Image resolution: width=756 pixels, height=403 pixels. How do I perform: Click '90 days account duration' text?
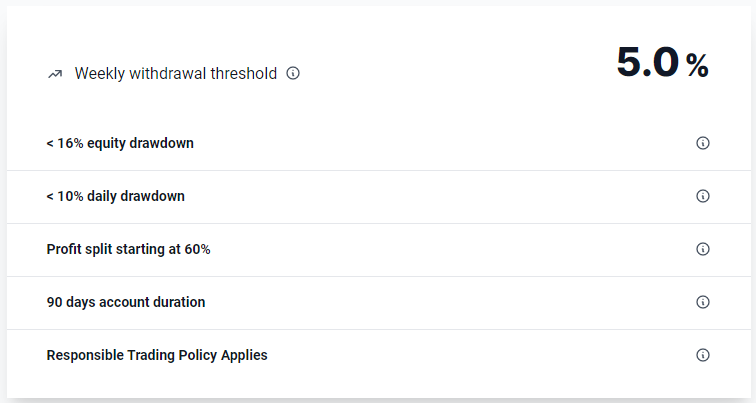click(x=125, y=302)
